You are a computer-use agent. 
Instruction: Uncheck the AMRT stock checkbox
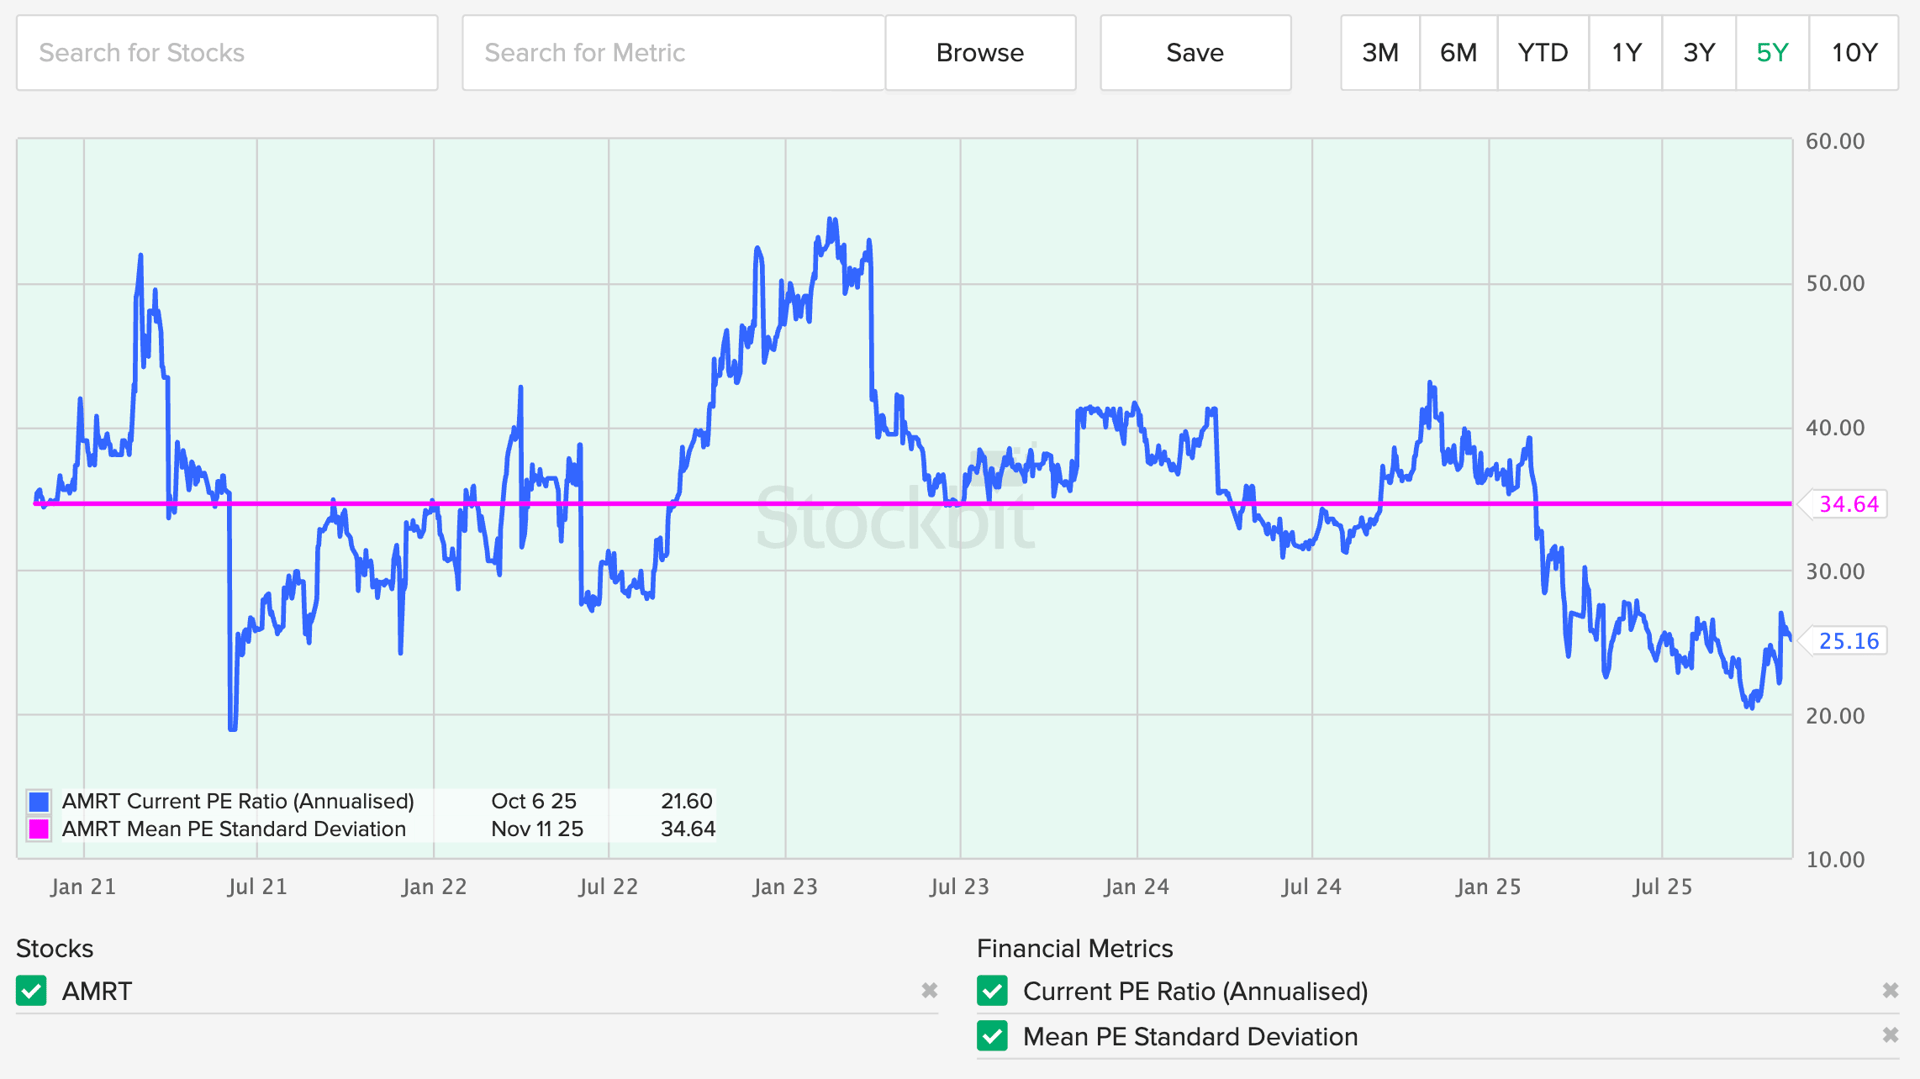pyautogui.click(x=32, y=991)
